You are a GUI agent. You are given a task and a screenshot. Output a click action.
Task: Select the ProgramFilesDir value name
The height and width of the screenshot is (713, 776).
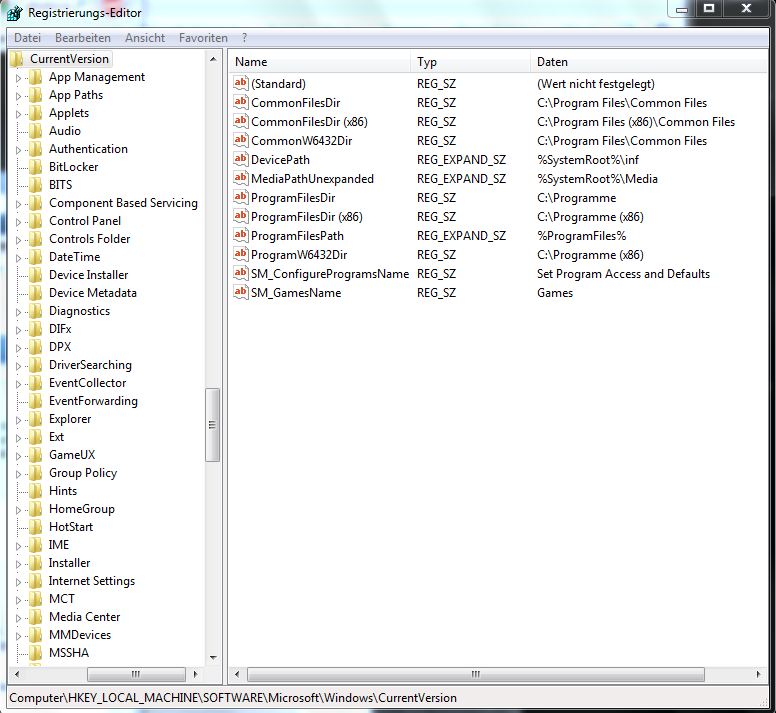(293, 198)
